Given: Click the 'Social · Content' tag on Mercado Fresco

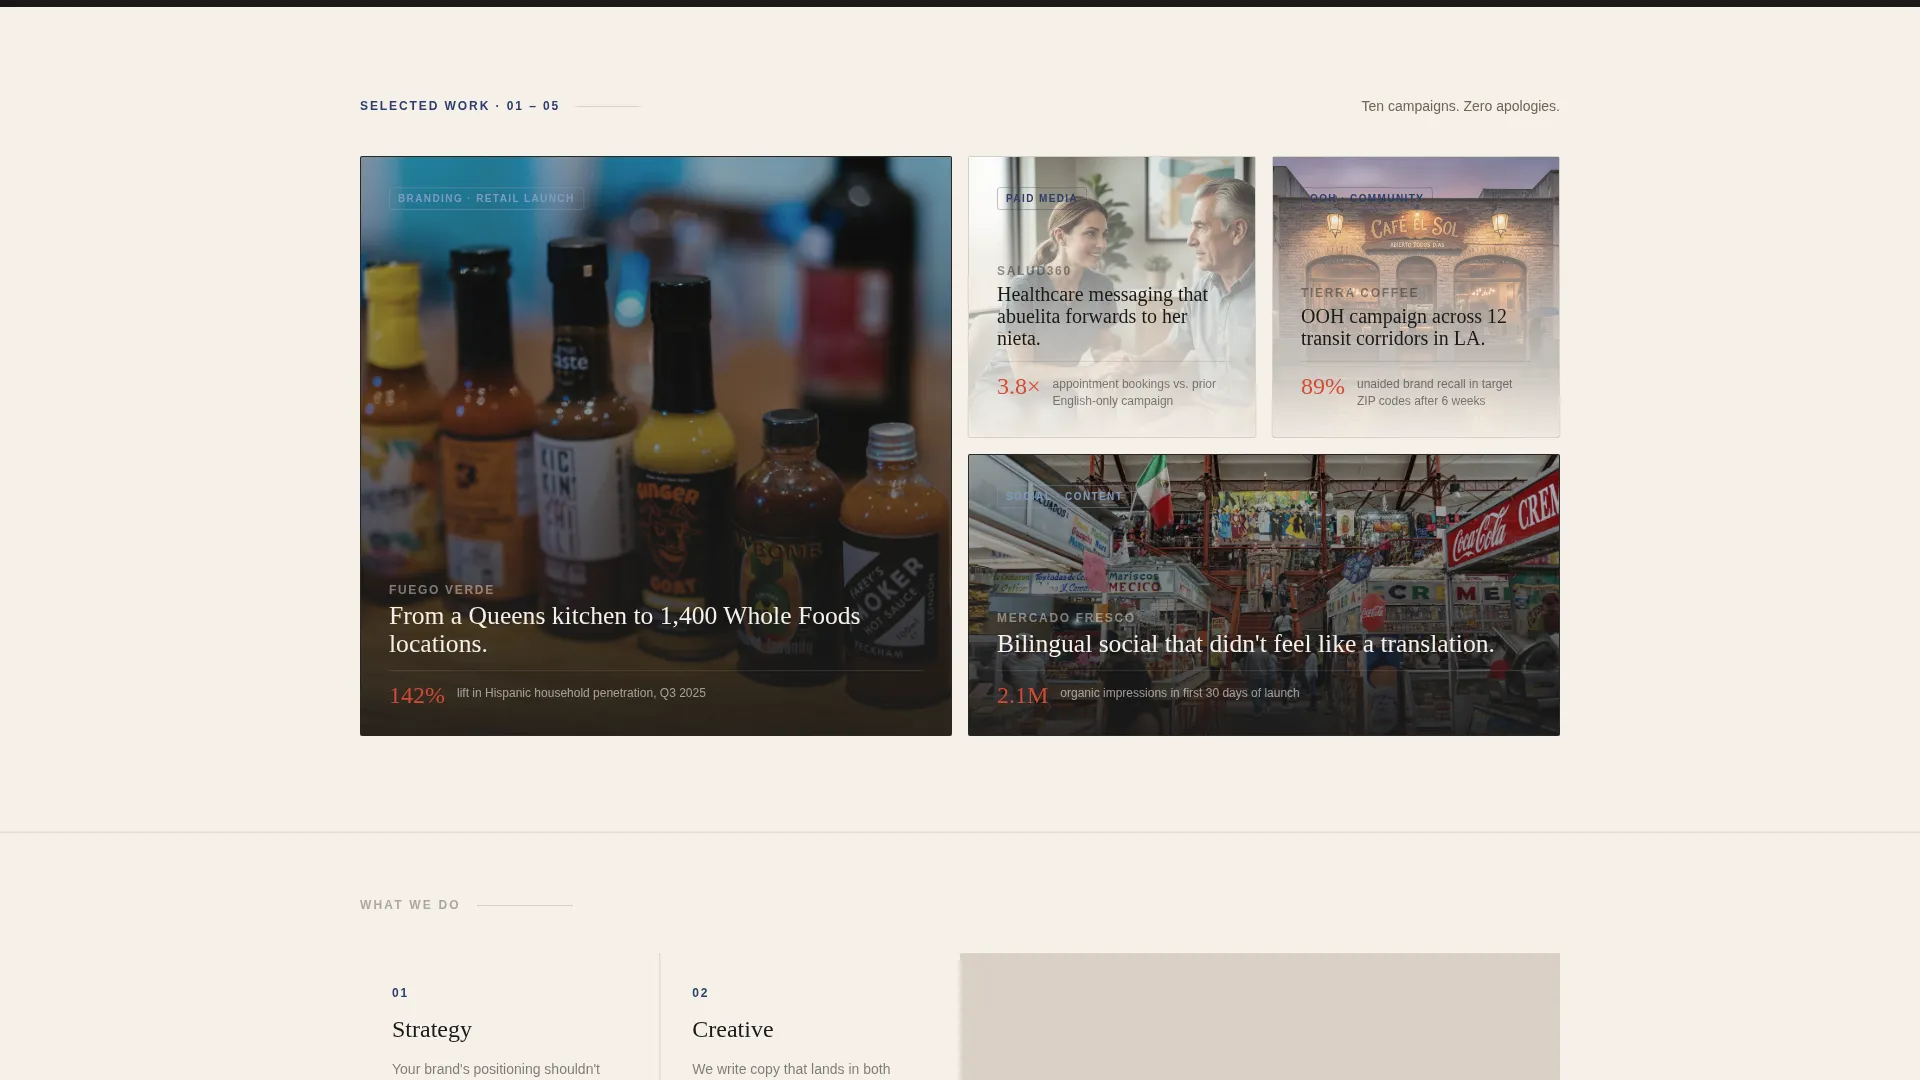Looking at the screenshot, I should click(x=1065, y=497).
